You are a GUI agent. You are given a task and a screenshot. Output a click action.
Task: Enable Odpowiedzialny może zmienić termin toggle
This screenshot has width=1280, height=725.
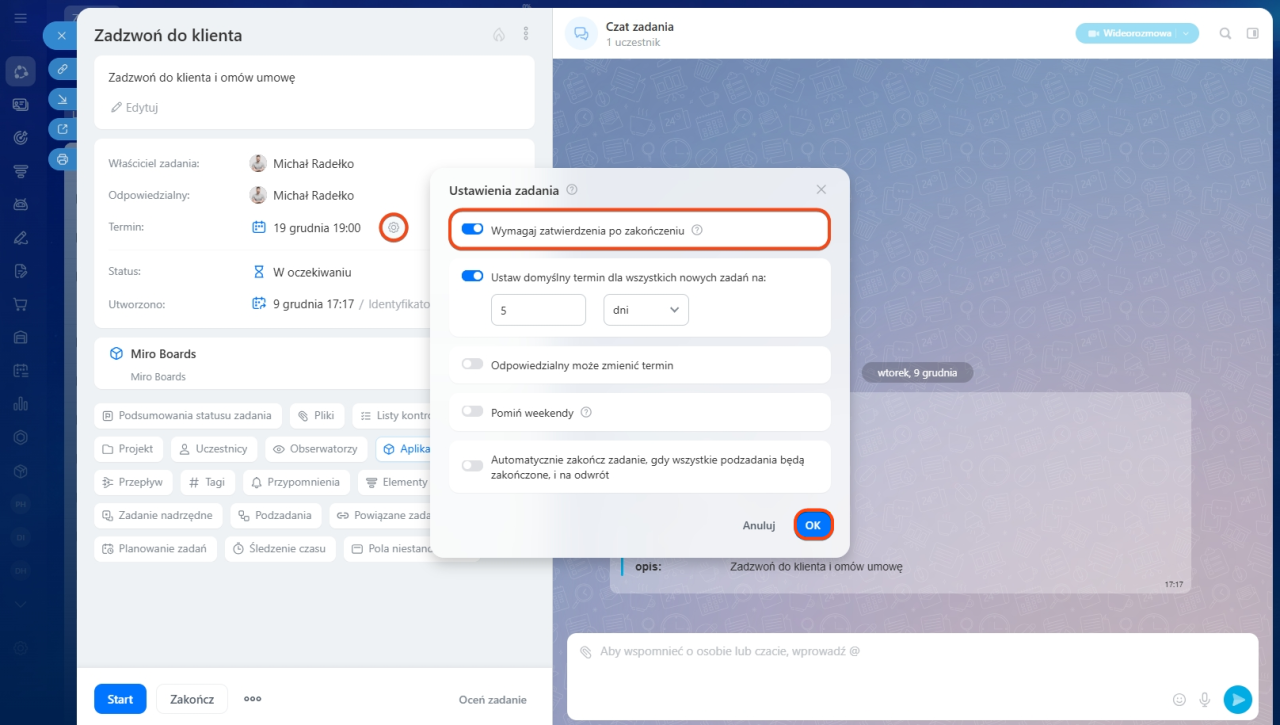click(472, 365)
